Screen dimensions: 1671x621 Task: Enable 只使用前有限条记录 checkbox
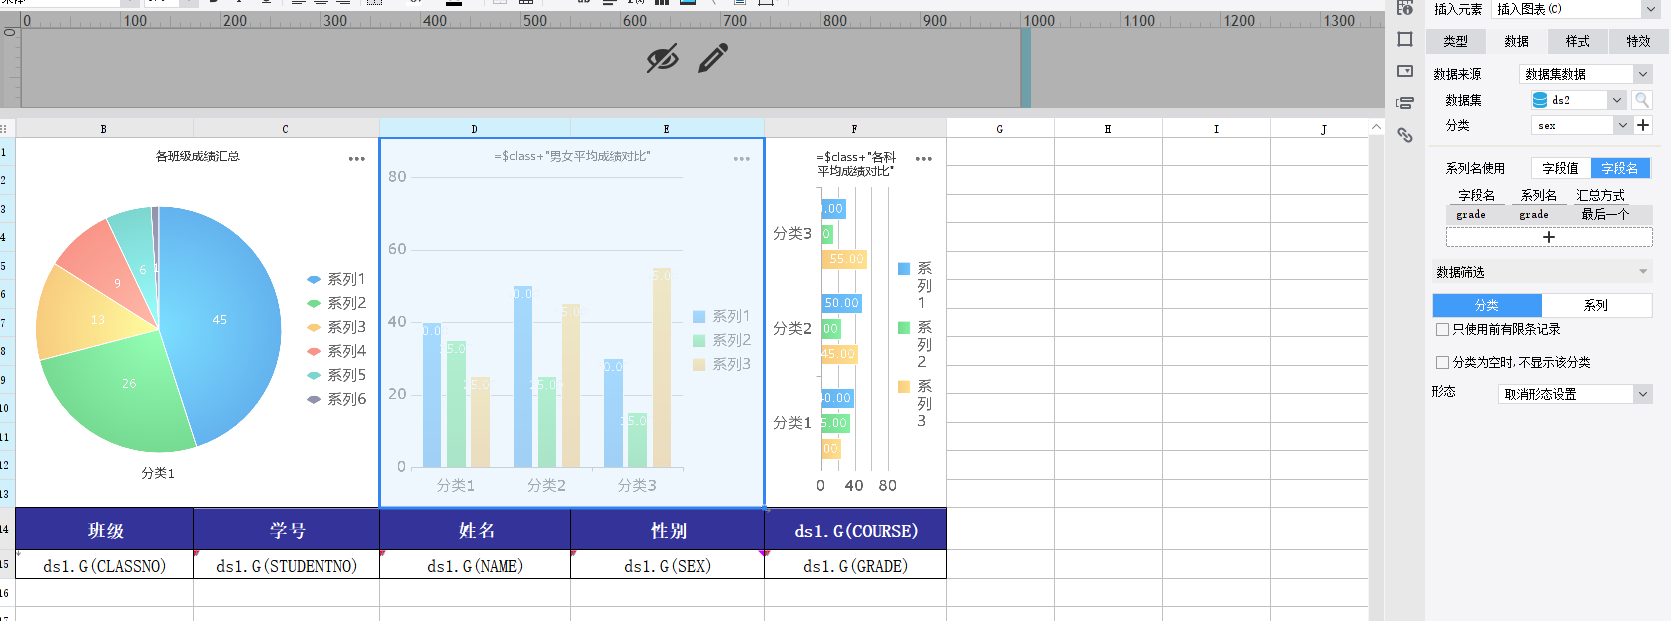pyautogui.click(x=1442, y=329)
